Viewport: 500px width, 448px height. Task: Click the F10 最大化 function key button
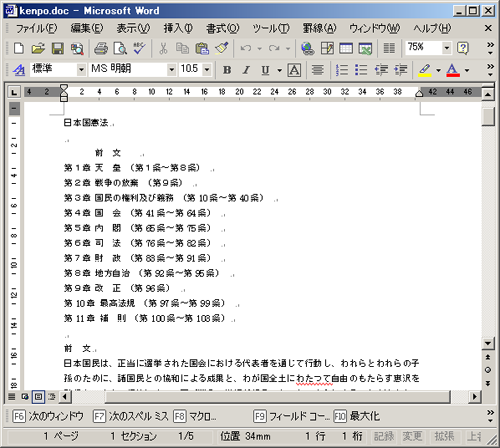point(357,416)
